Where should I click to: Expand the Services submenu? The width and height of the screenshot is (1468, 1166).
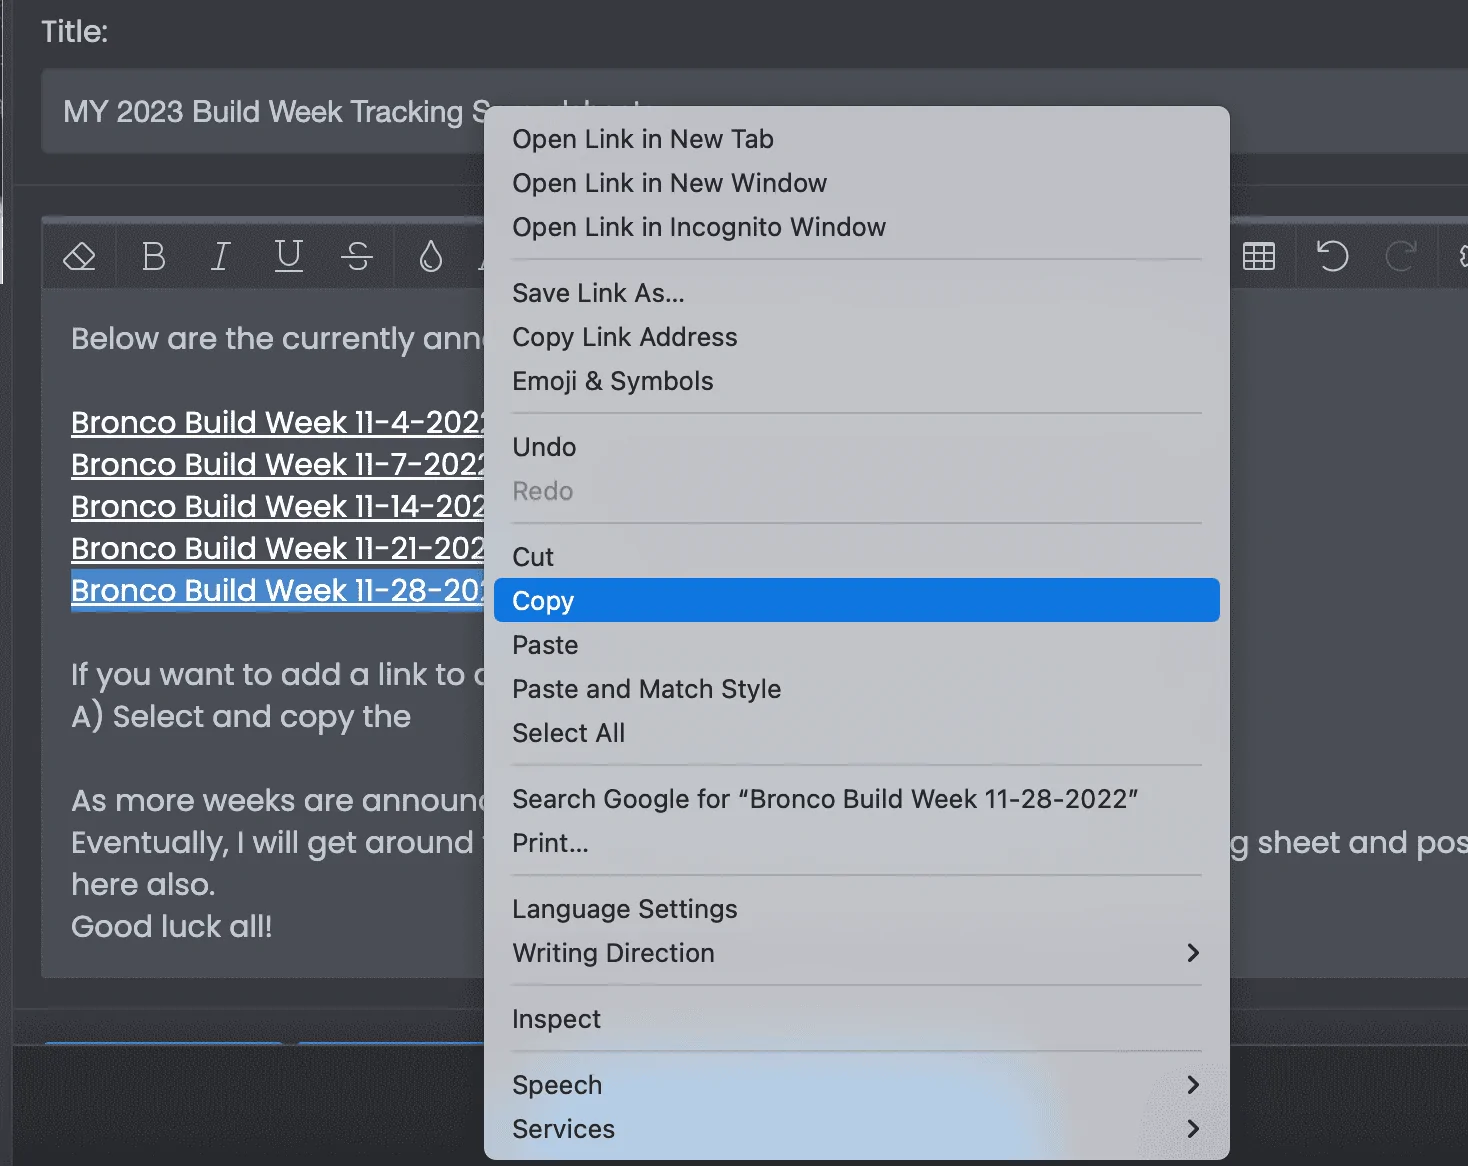(x=857, y=1129)
